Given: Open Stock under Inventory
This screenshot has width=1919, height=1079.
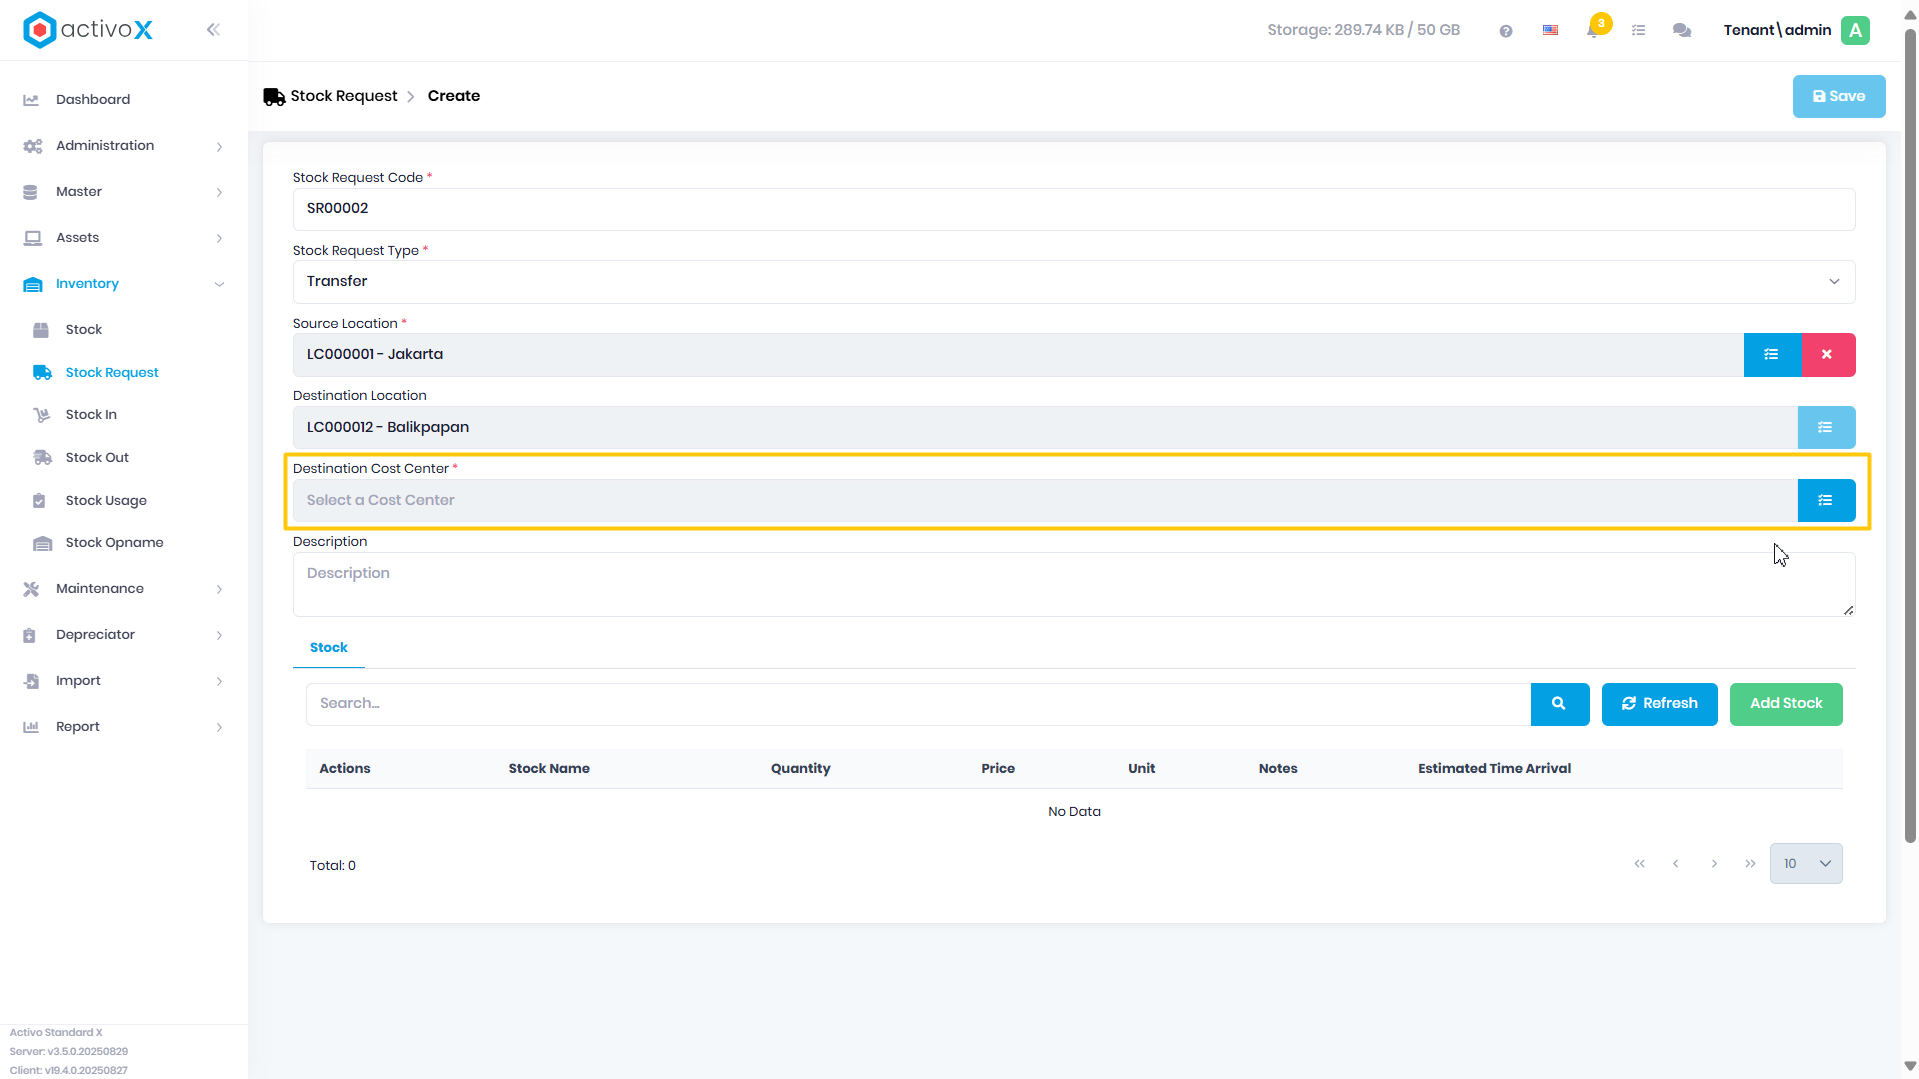Looking at the screenshot, I should [x=84, y=330].
